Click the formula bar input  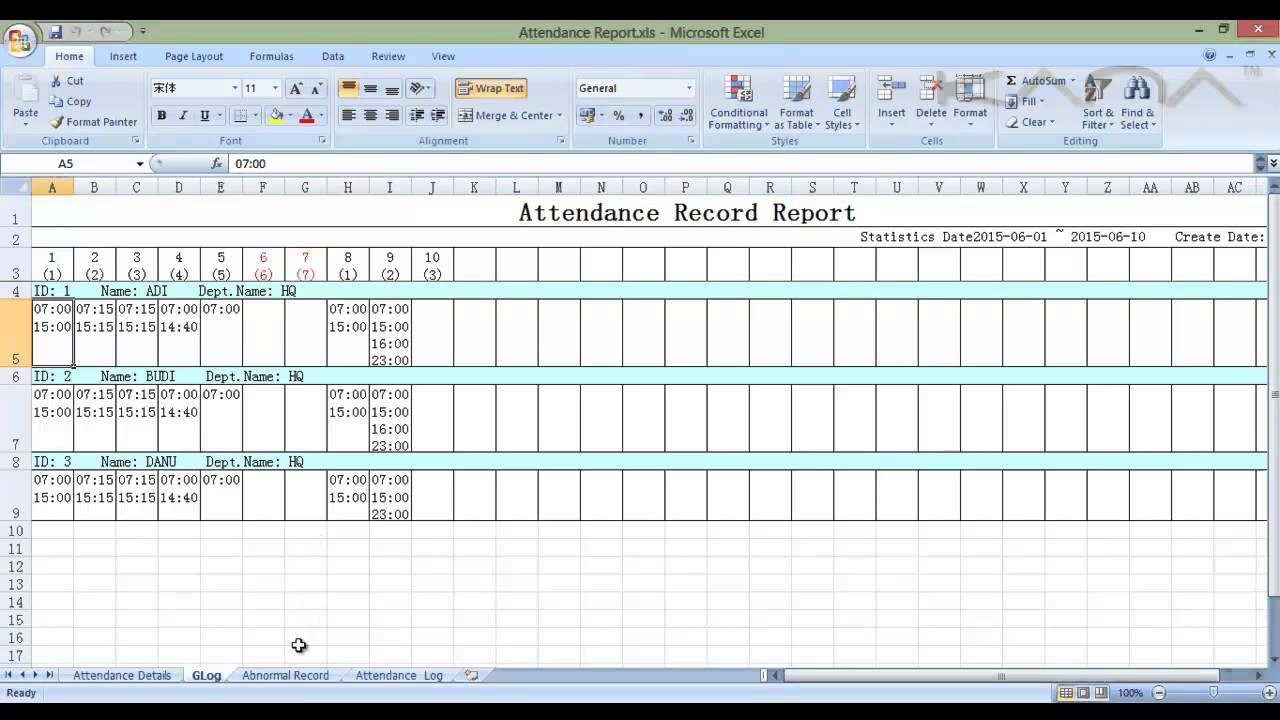tap(740, 164)
